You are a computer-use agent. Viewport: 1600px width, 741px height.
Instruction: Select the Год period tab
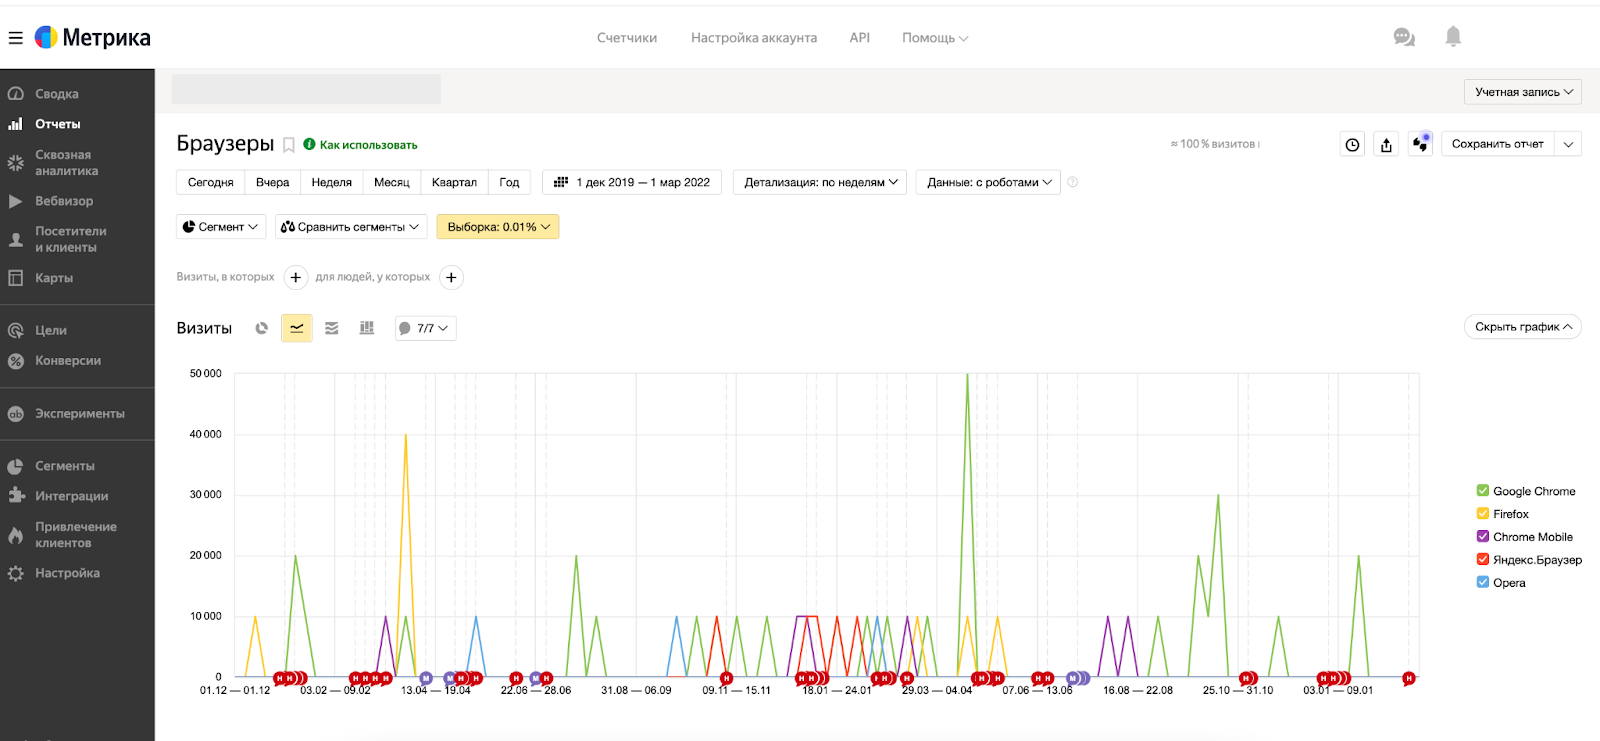pos(509,182)
